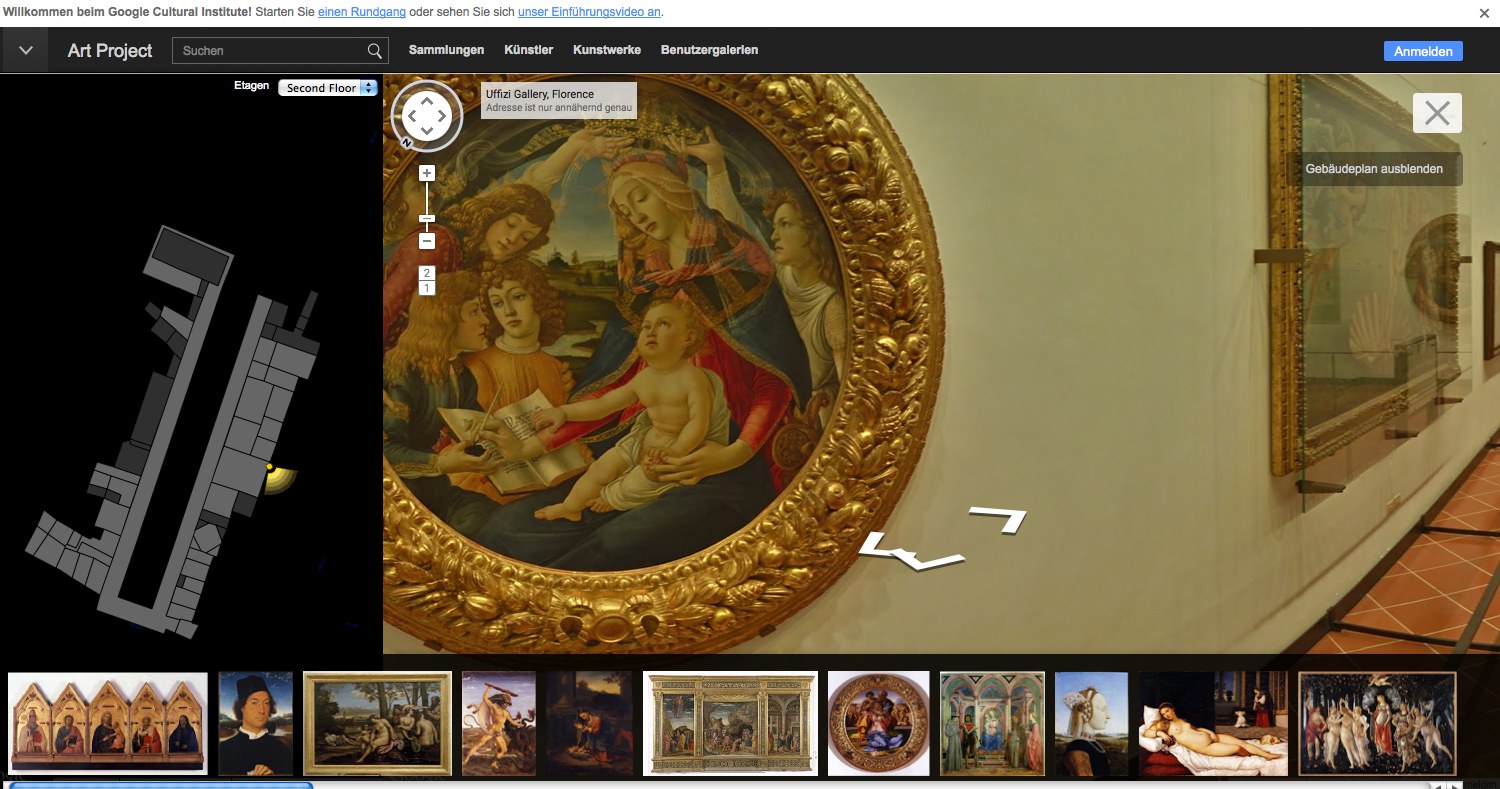Select the Primavera painting thumbnail
This screenshot has height=789, width=1500.
tap(1378, 723)
